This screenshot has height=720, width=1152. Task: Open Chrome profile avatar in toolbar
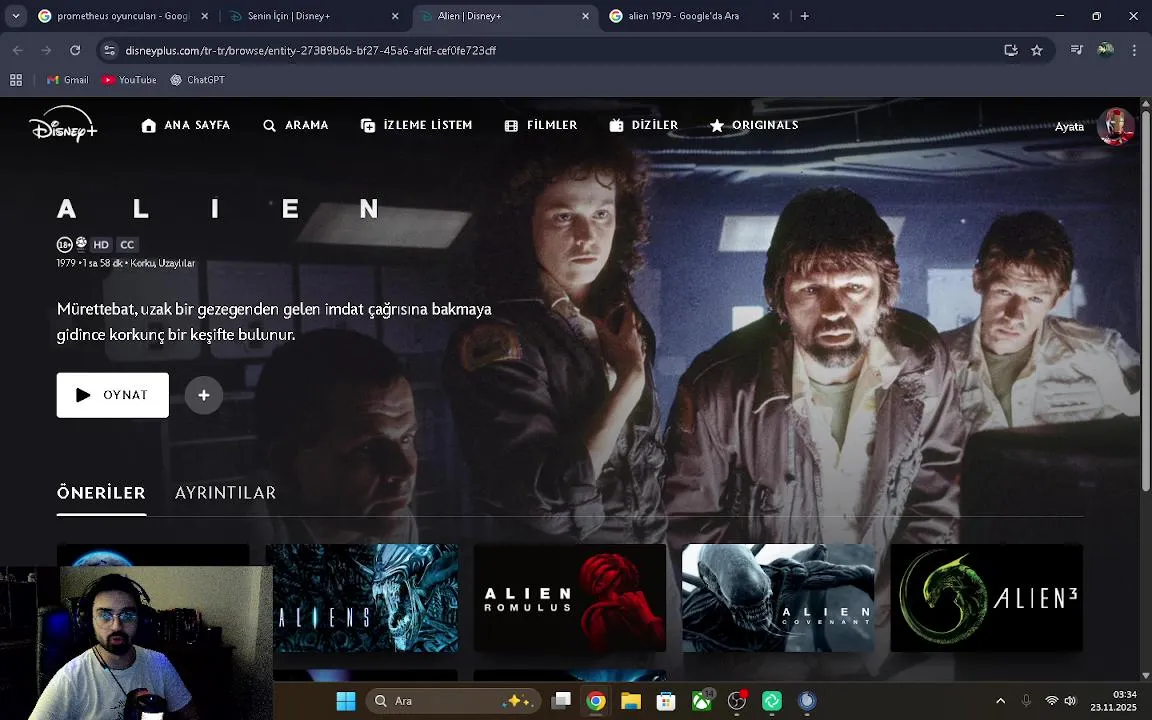pos(1105,50)
